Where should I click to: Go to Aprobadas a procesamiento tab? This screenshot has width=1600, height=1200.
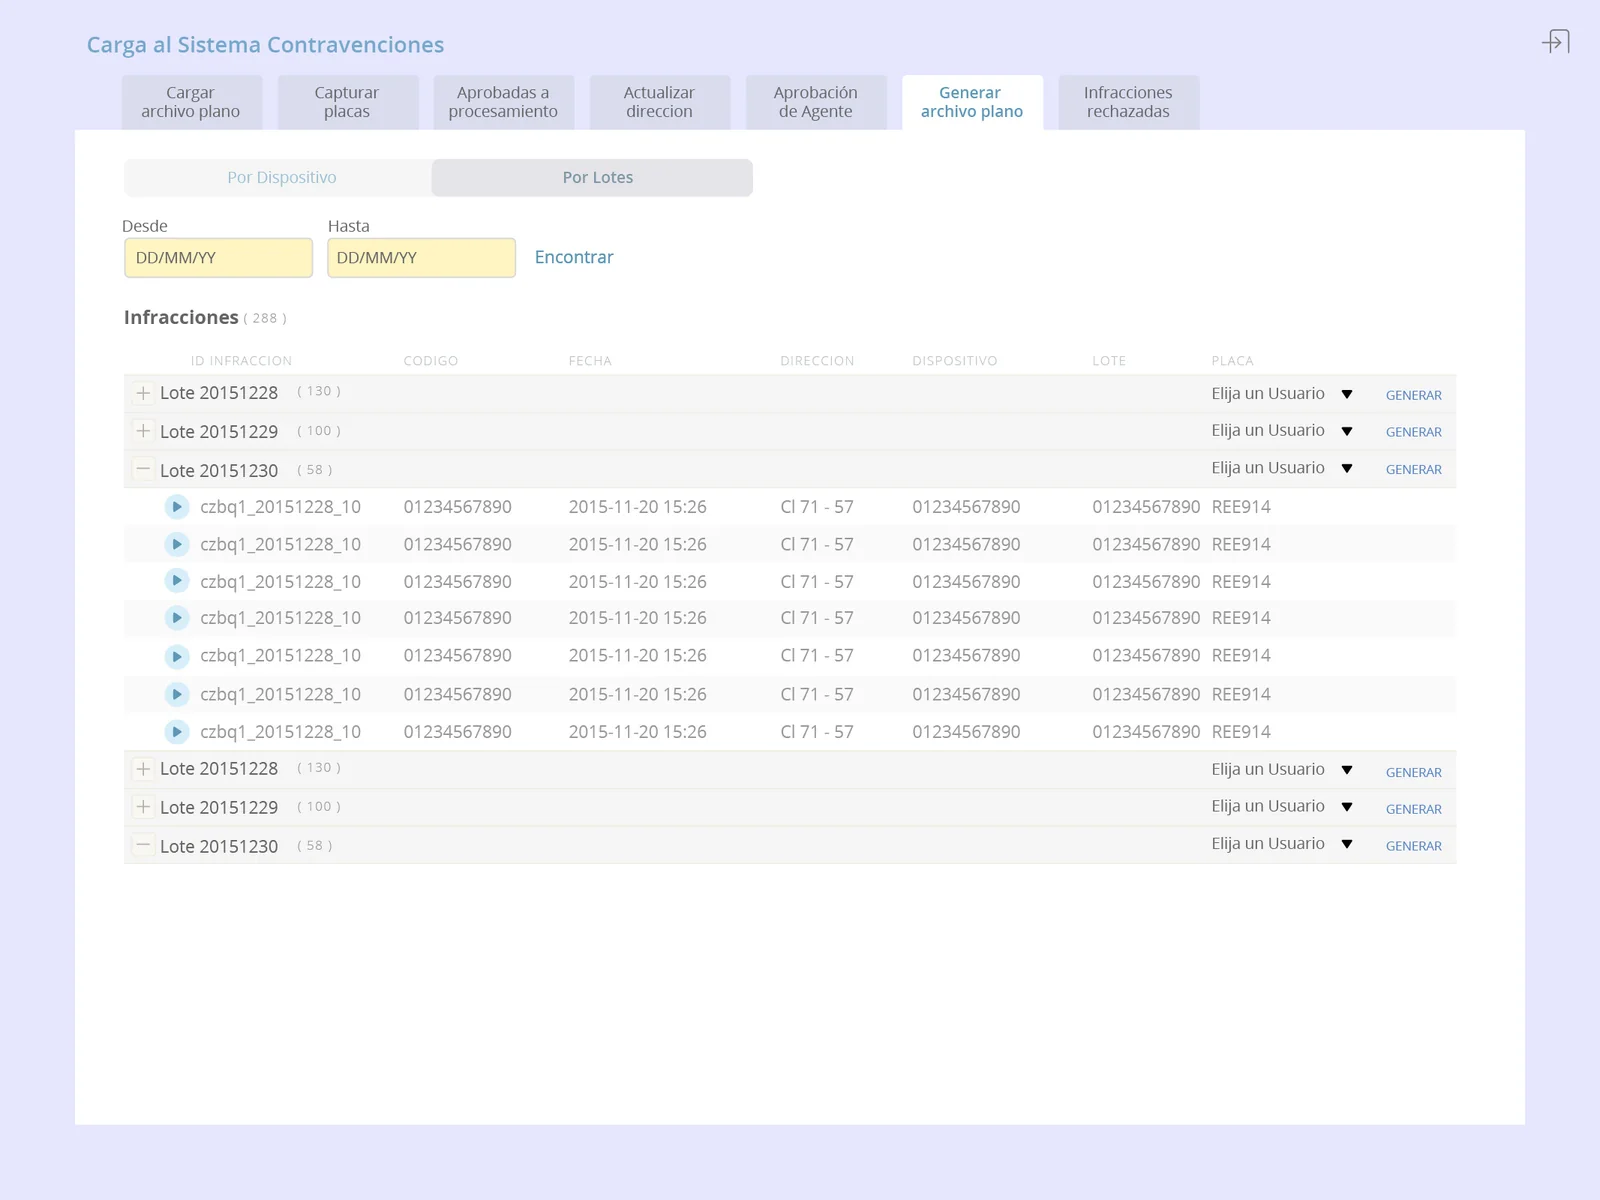coord(503,102)
